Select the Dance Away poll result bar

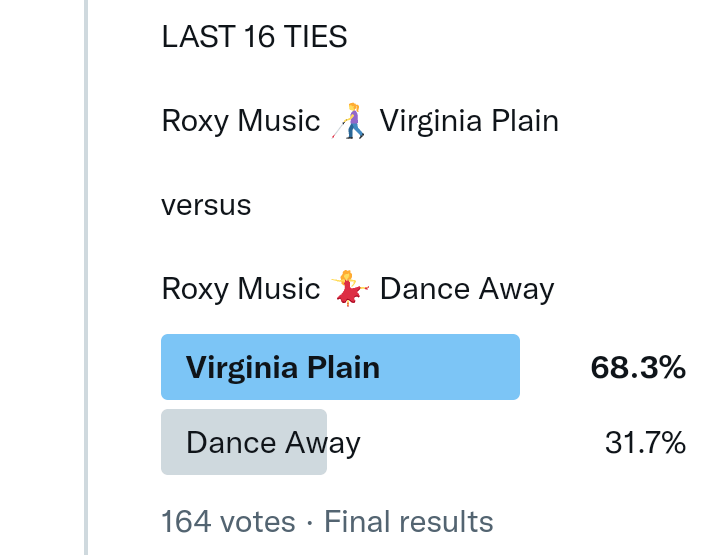point(244,442)
